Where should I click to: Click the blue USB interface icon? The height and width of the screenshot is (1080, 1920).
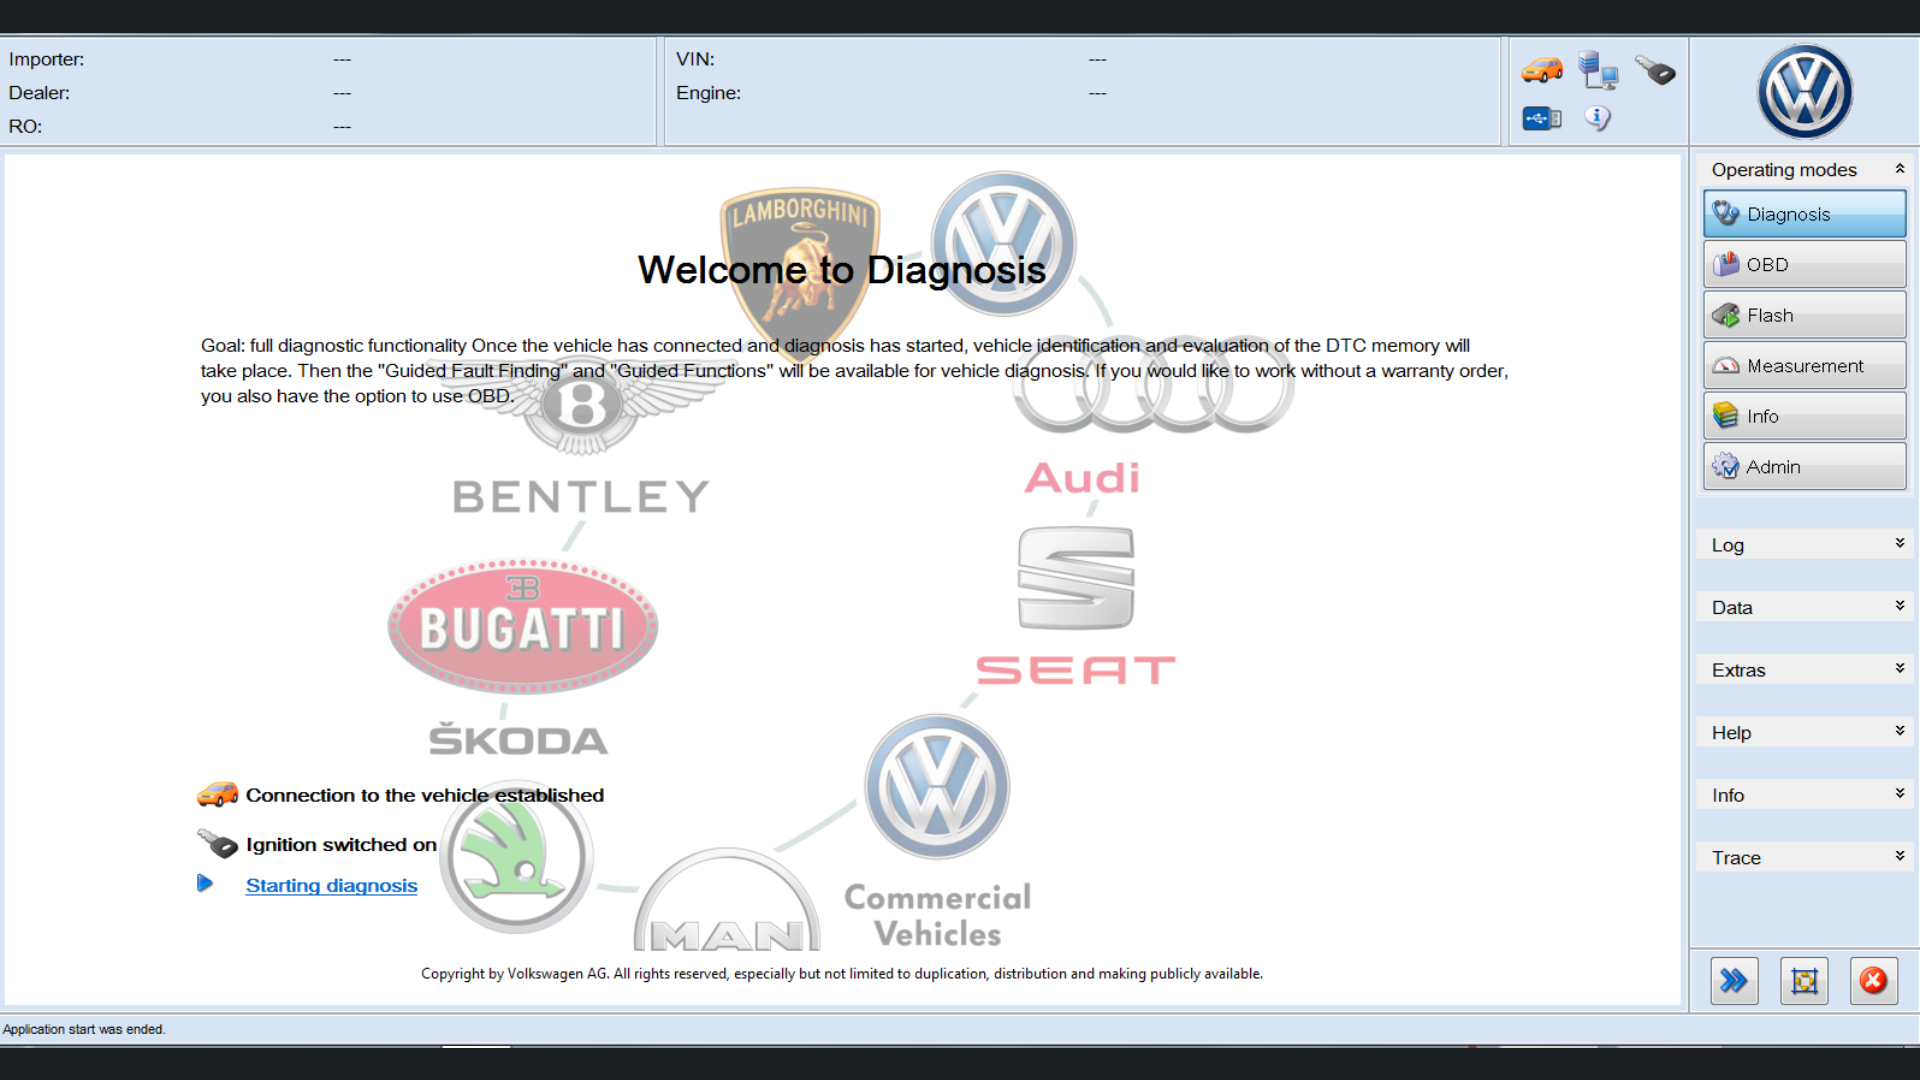coord(1542,119)
